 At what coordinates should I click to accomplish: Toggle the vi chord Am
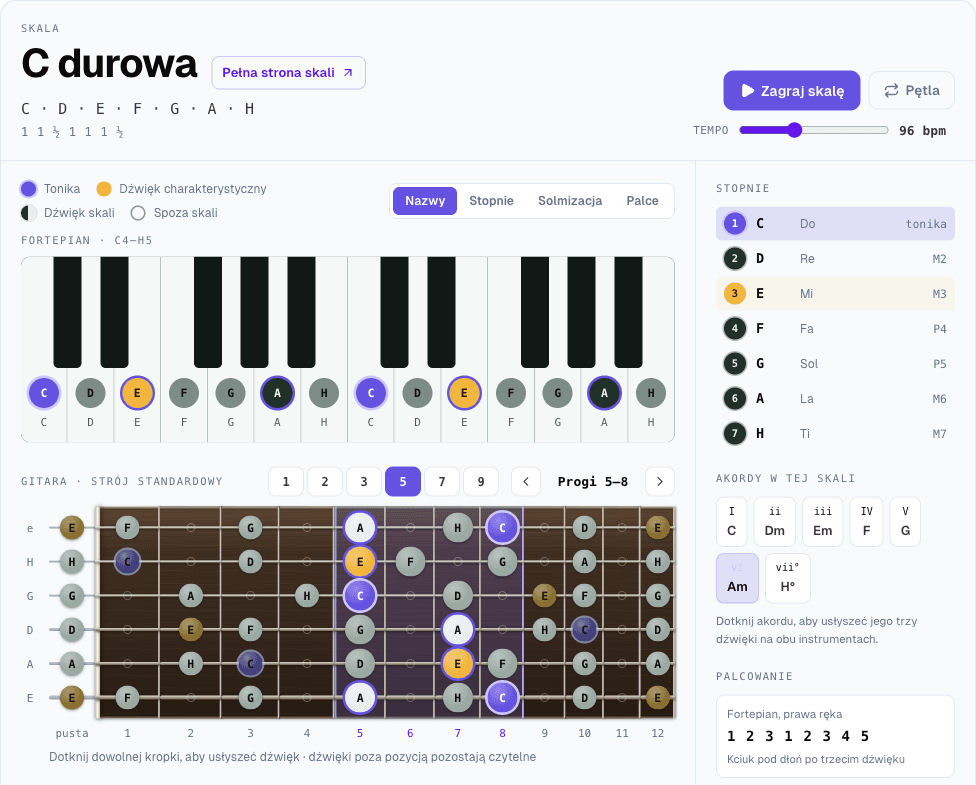pos(738,578)
